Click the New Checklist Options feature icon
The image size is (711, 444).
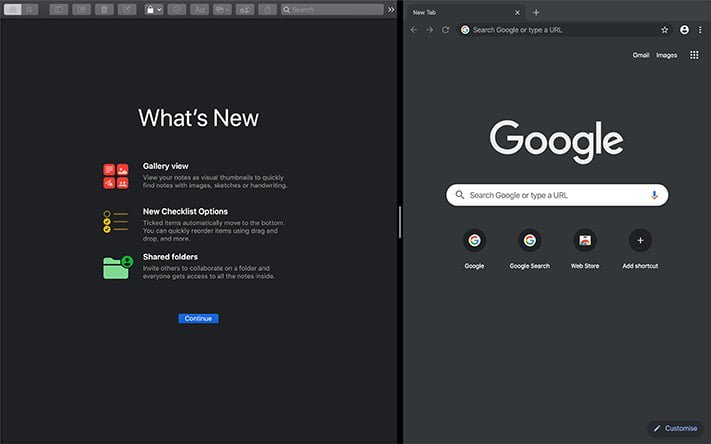[x=116, y=221]
